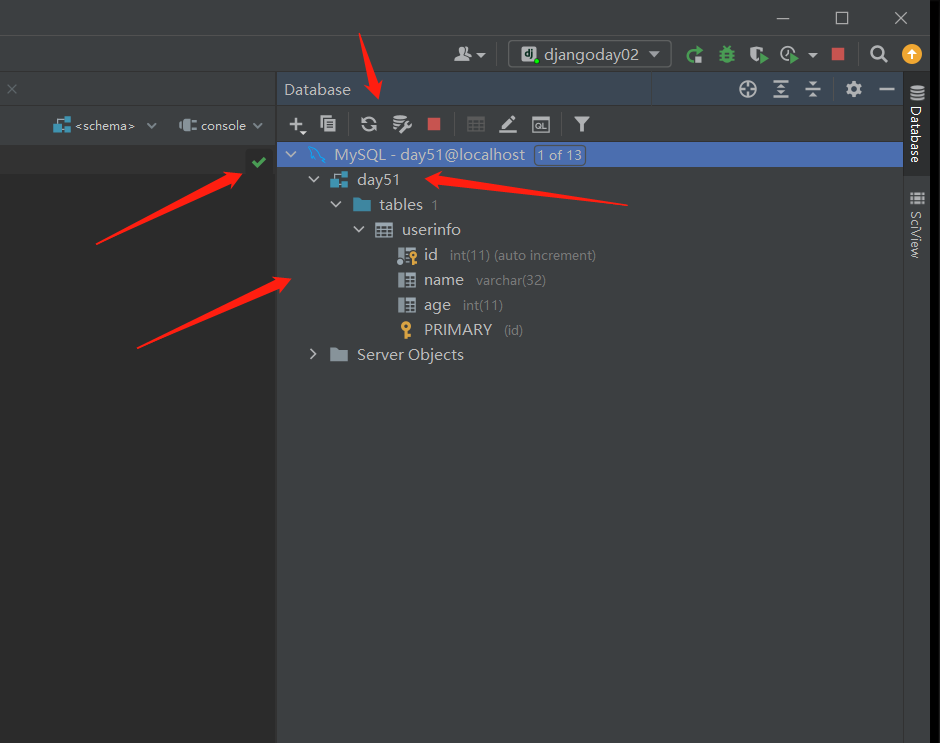The height and width of the screenshot is (743, 940).
Task: Open the console selector dropdown
Action: 221,125
